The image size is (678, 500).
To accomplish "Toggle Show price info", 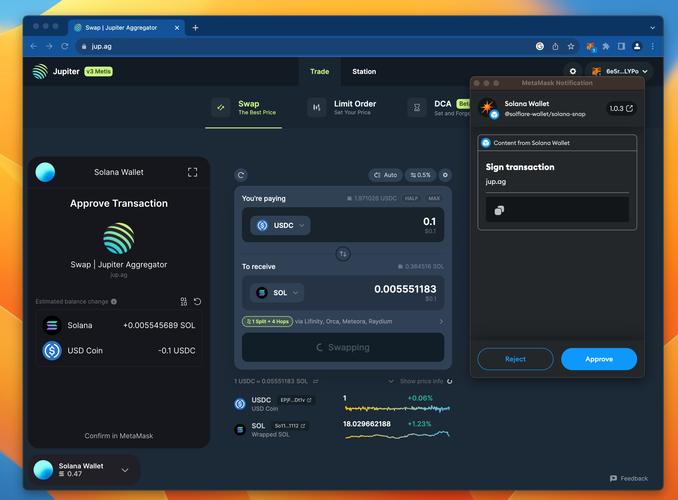I will pyautogui.click(x=425, y=381).
